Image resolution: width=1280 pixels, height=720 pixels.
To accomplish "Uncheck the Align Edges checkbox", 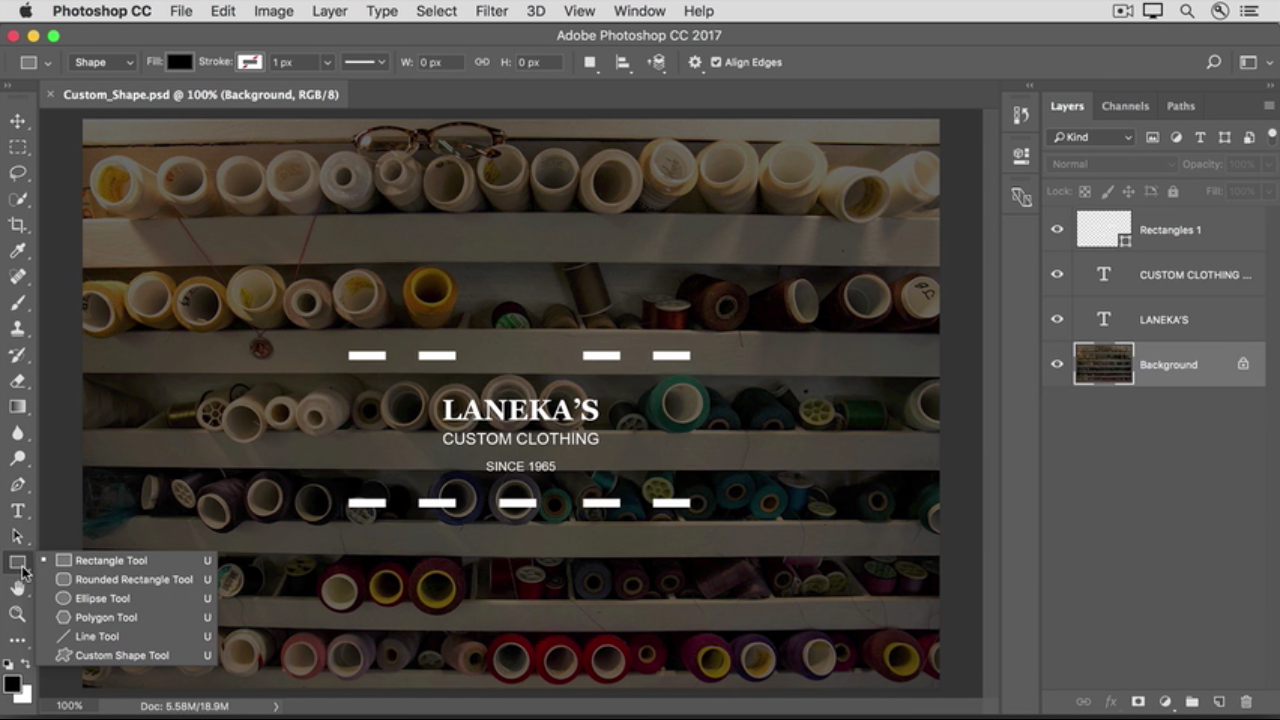I will [716, 62].
